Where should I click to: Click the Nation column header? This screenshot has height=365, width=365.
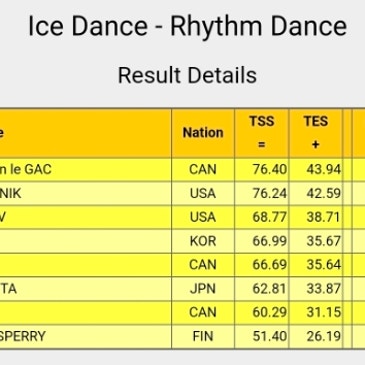click(x=203, y=133)
